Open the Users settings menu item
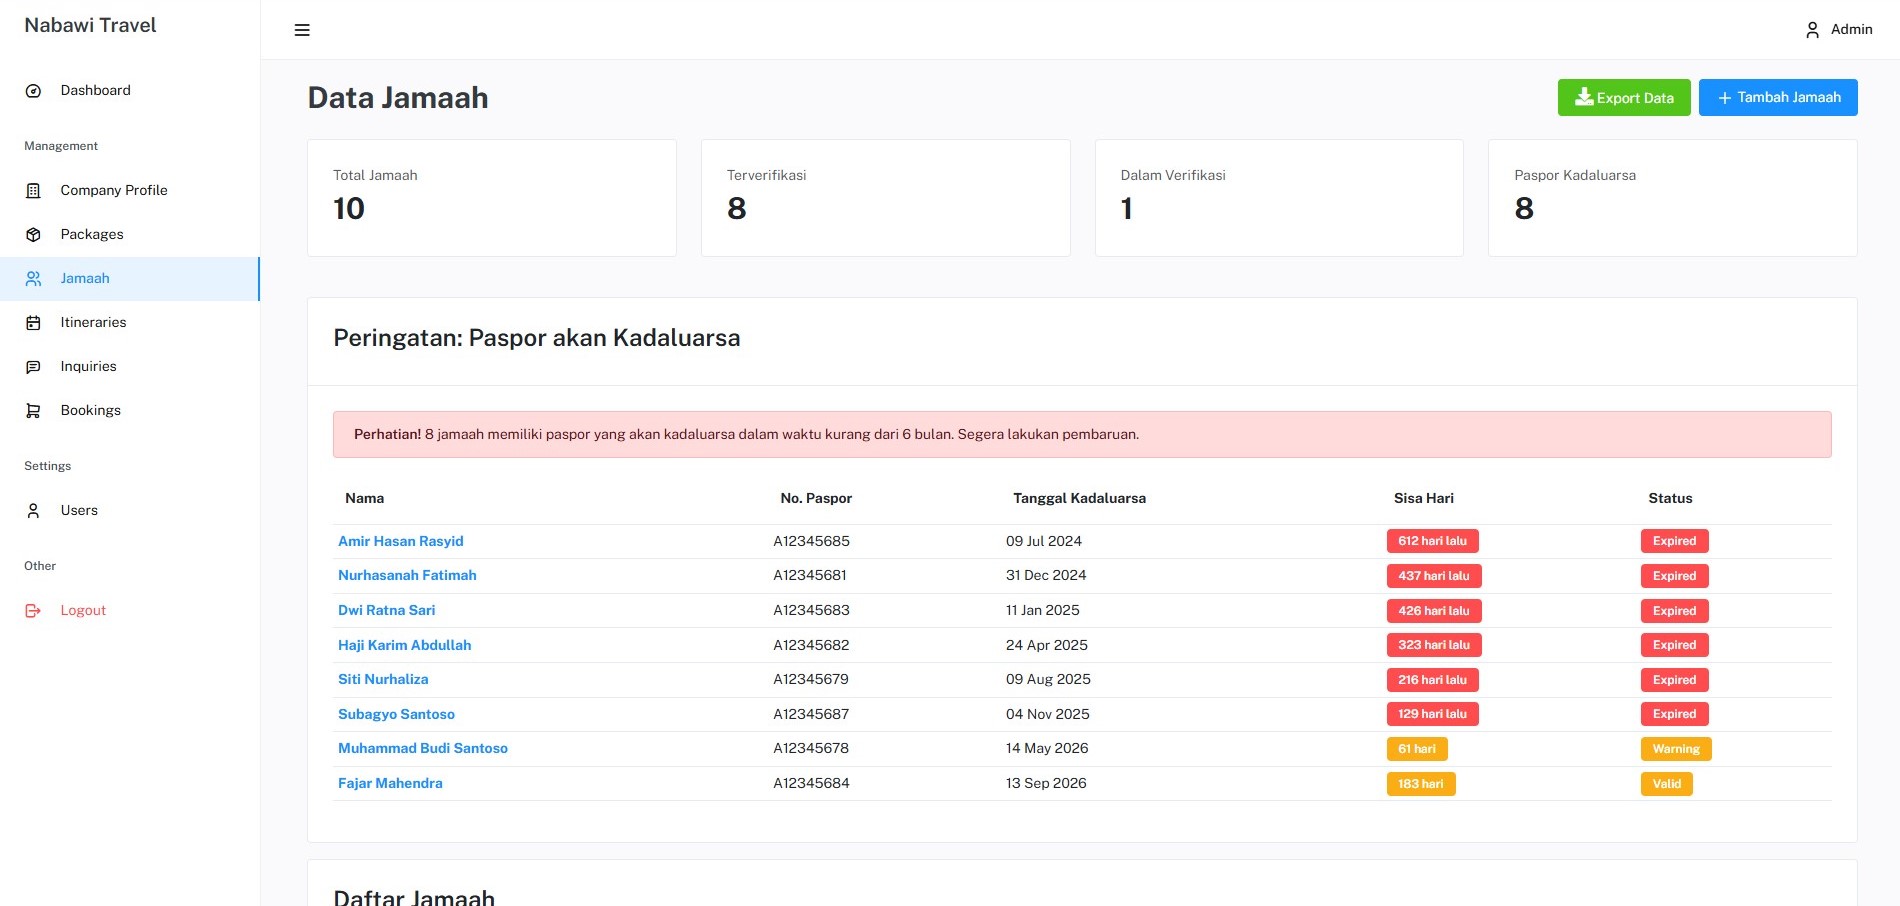The height and width of the screenshot is (906, 1900). click(79, 511)
